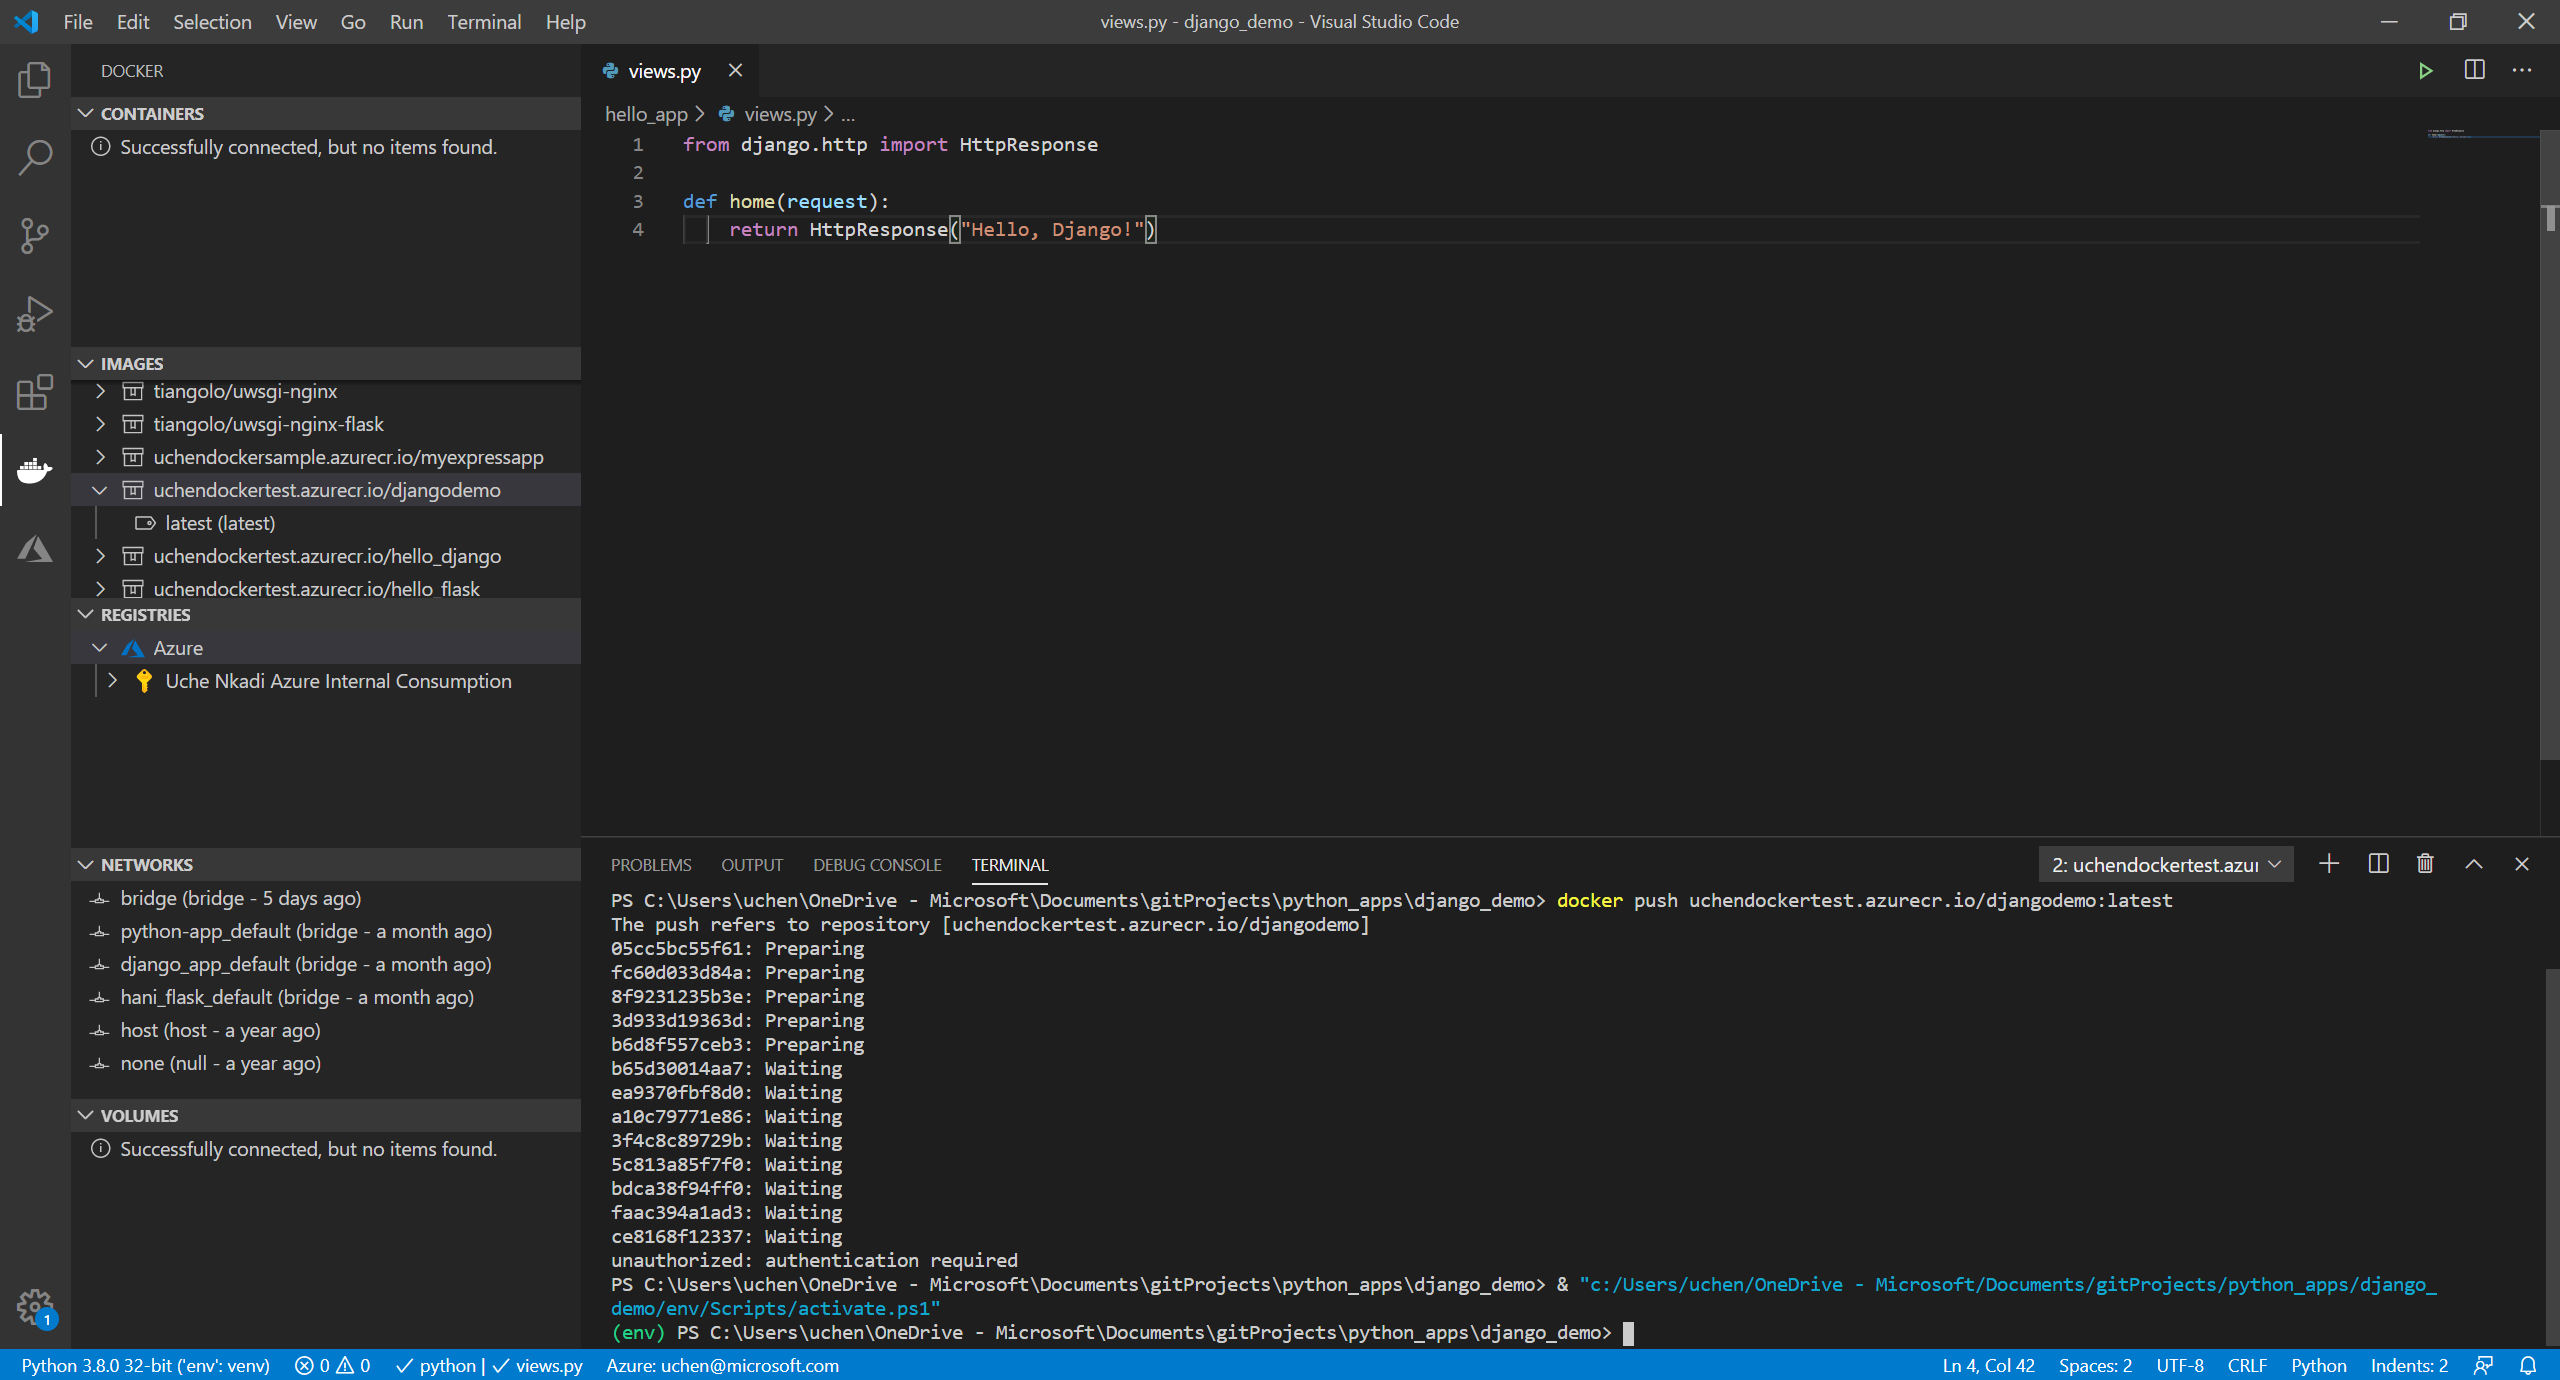The width and height of the screenshot is (2560, 1380).
Task: Add a new terminal with the plus icon
Action: pyautogui.click(x=2329, y=863)
